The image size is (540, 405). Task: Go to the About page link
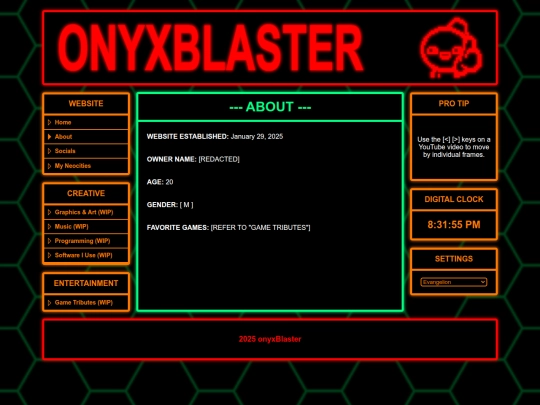63,137
